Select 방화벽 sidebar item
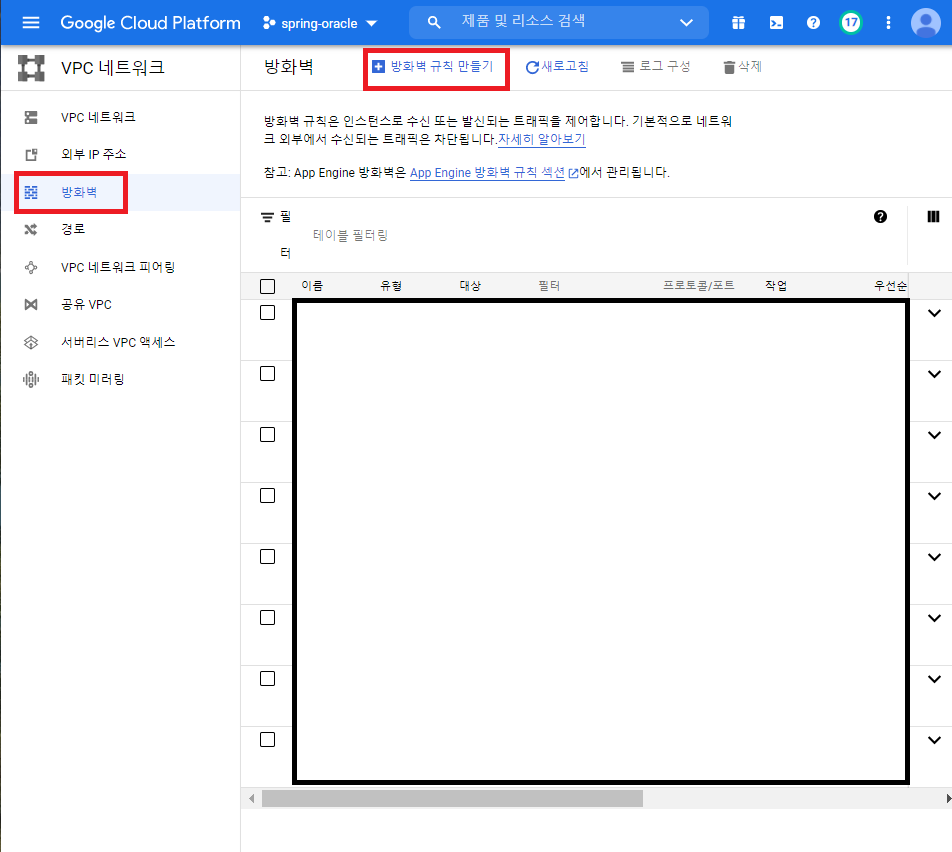Viewport: 952px width, 852px height. point(120,192)
